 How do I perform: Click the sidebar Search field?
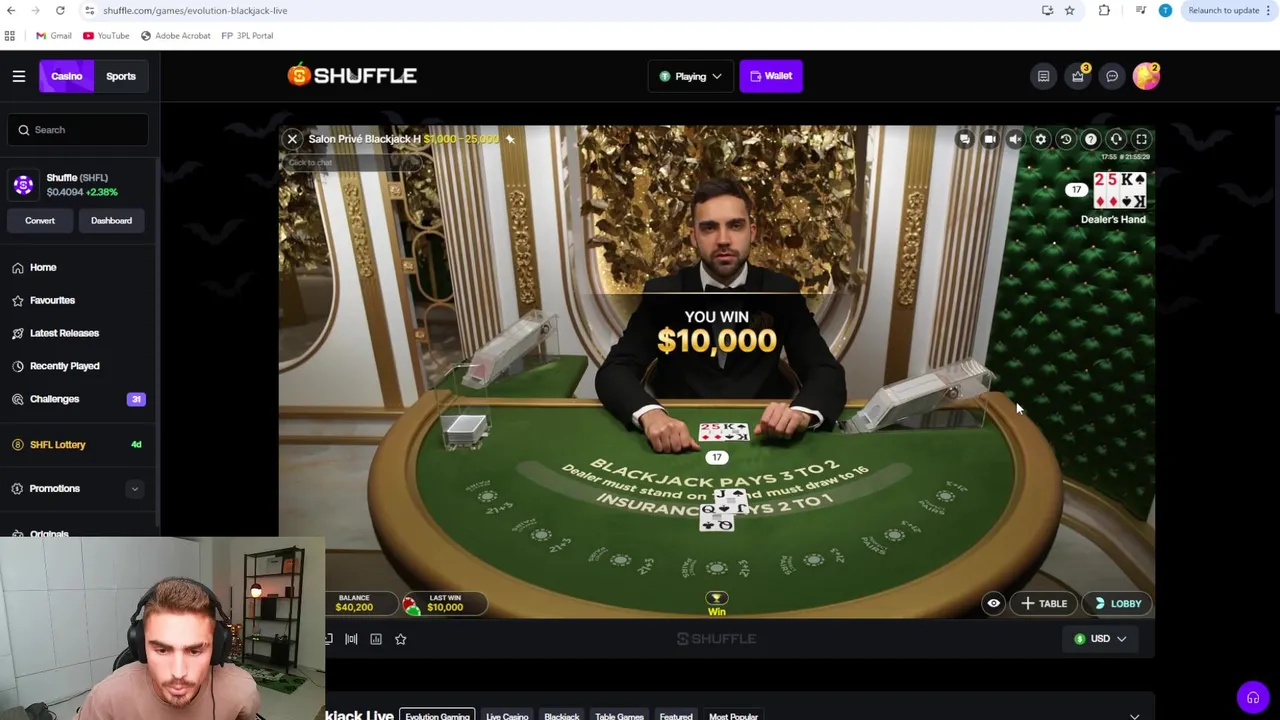click(79, 130)
